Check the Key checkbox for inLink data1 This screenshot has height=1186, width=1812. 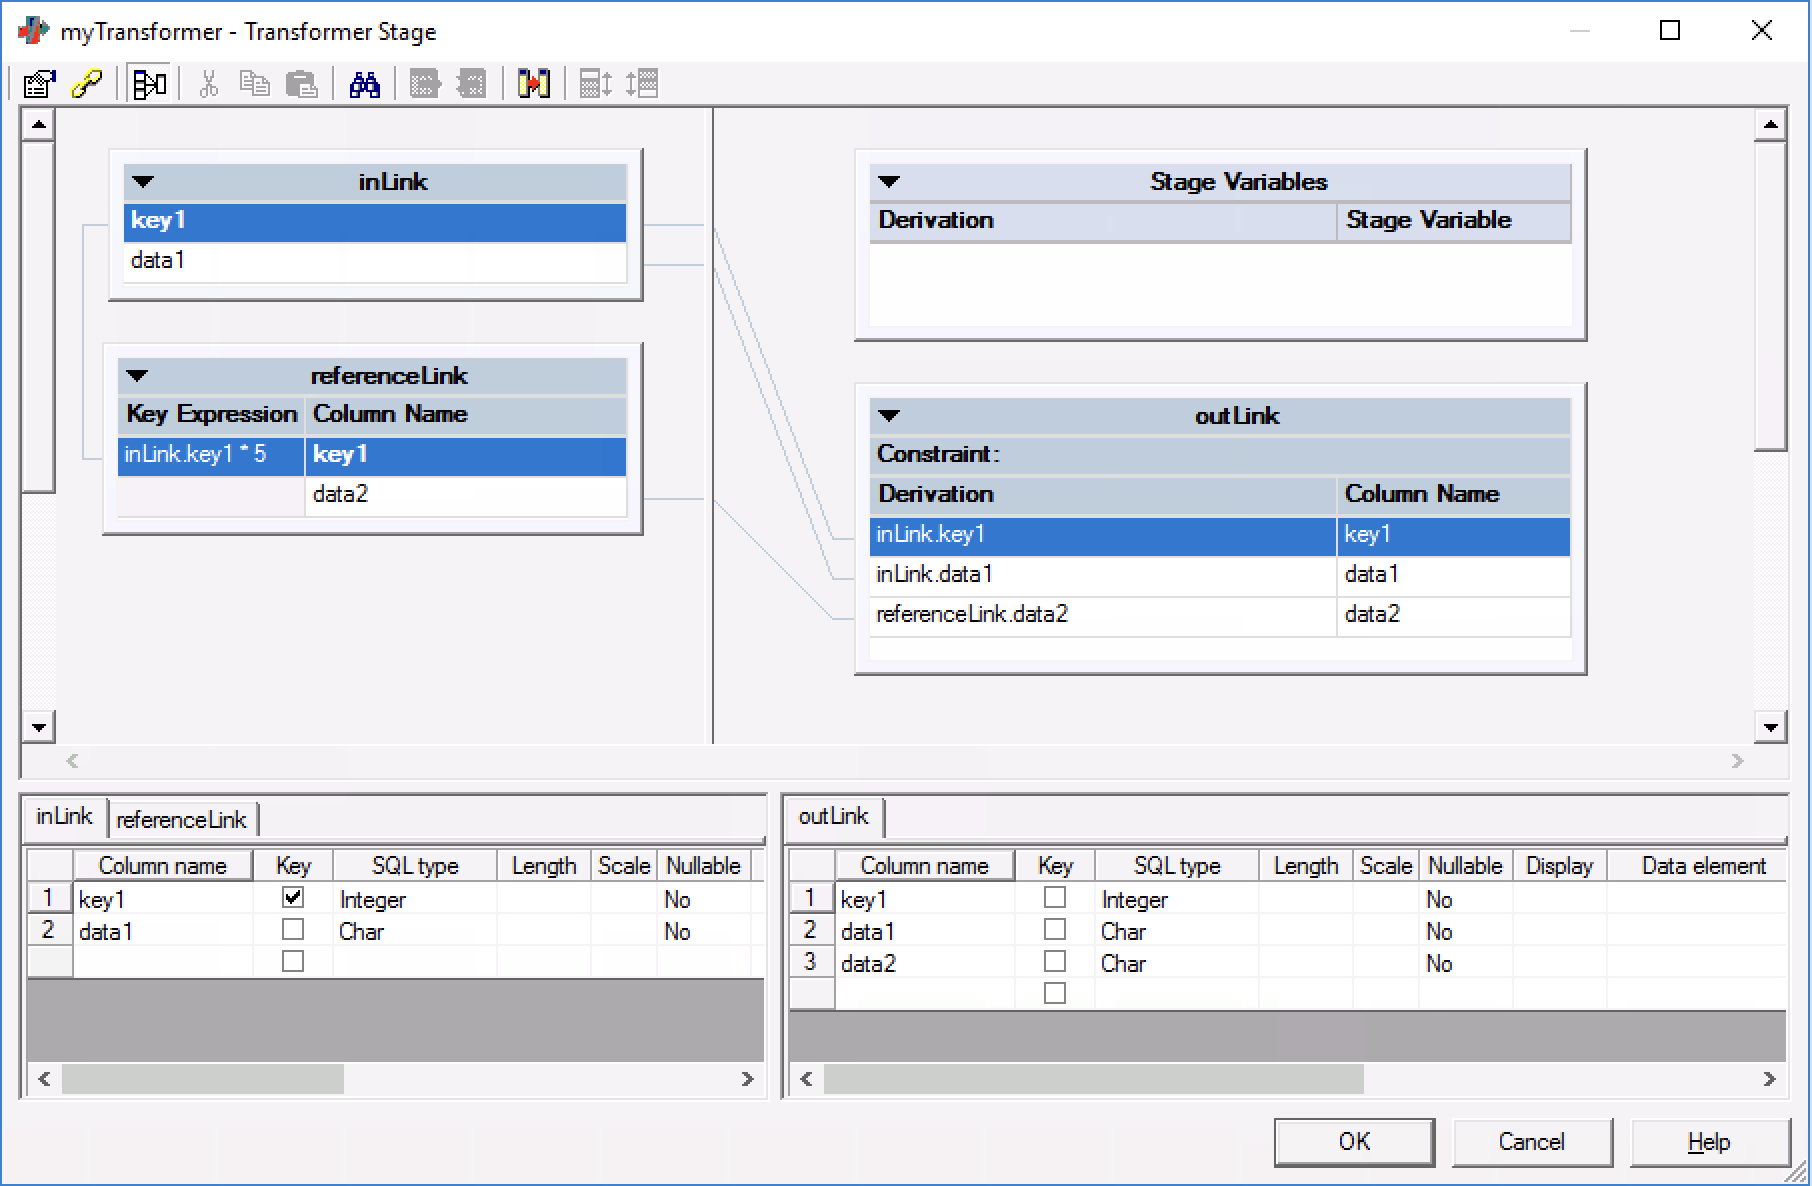point(293,930)
